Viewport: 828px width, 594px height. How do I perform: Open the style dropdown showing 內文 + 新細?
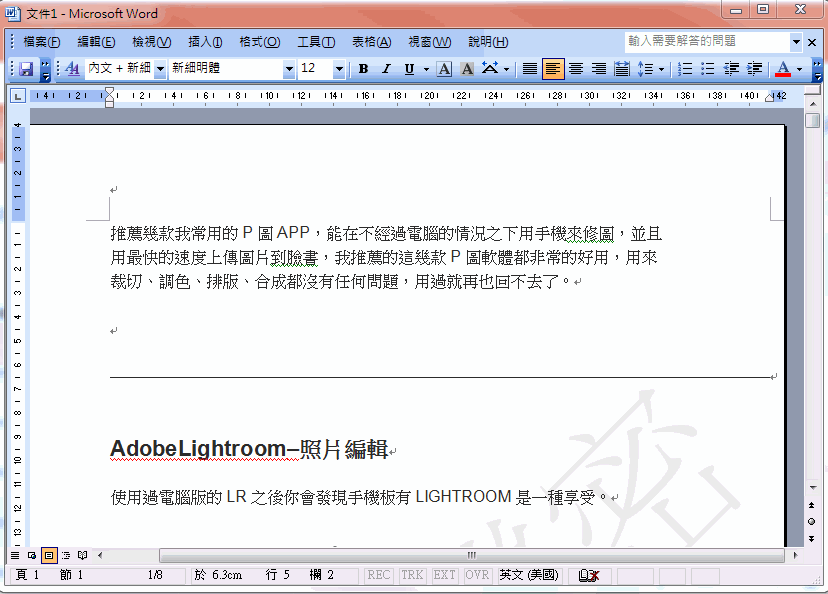pyautogui.click(x=160, y=69)
